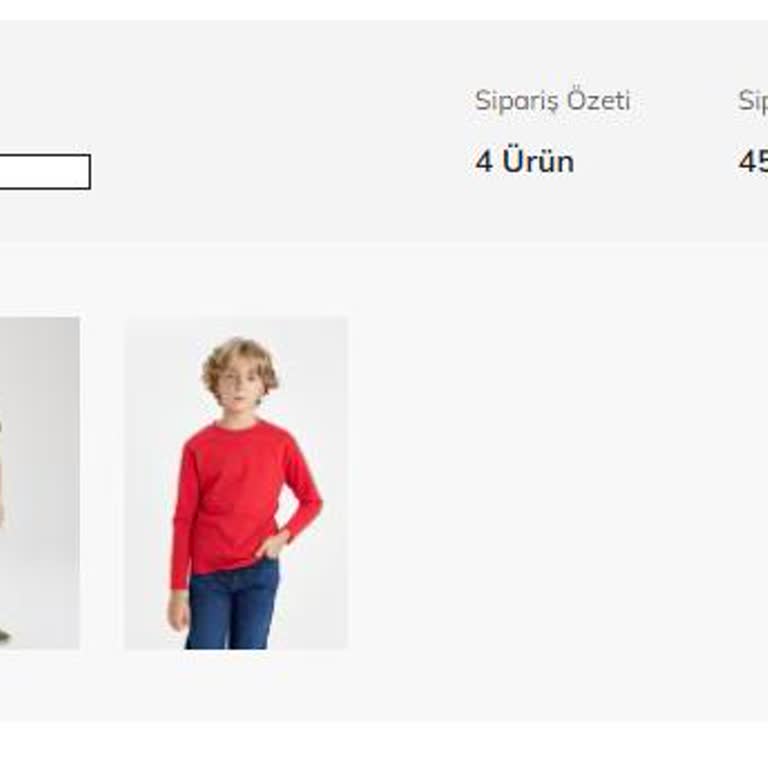Click the cut-off 45 amount value
Screen dimensions: 768x768
point(753,161)
